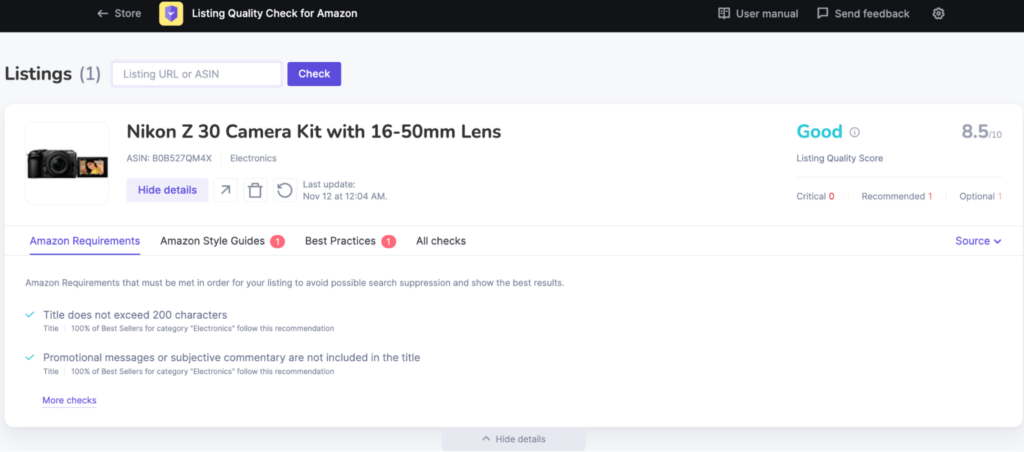The height and width of the screenshot is (452, 1024).
Task: Click the 'Promotional messages or subjective commentary' check
Action: [231, 357]
